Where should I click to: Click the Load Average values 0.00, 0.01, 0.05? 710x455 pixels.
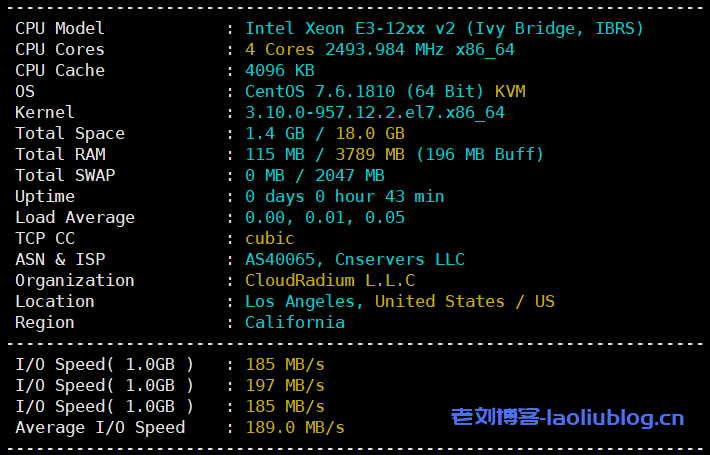[325, 218]
